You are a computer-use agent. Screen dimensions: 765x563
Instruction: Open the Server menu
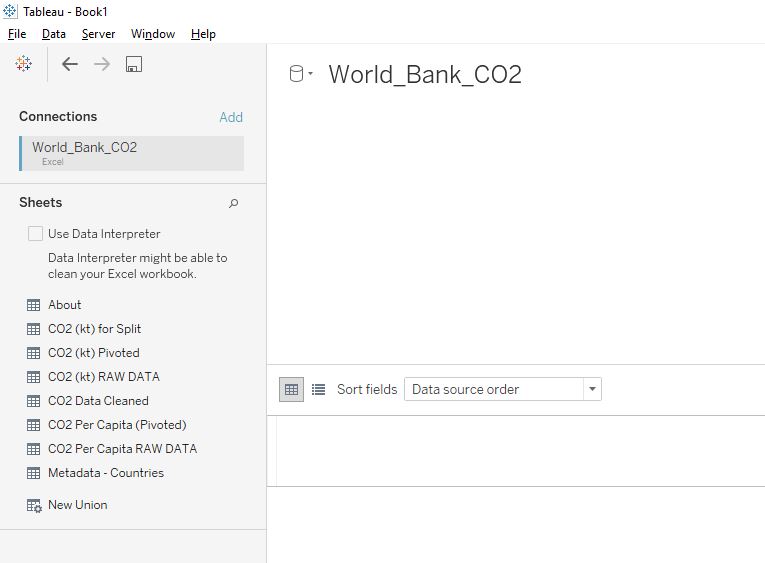pyautogui.click(x=99, y=34)
